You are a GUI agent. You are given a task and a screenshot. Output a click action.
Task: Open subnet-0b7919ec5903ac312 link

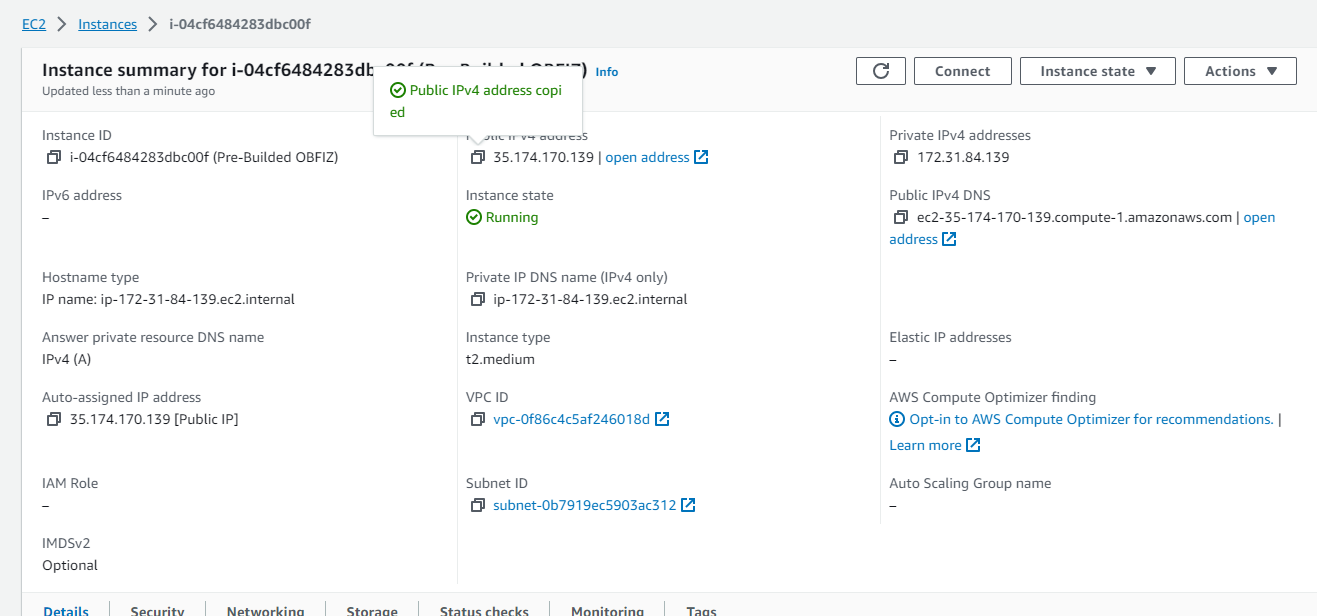coord(584,505)
